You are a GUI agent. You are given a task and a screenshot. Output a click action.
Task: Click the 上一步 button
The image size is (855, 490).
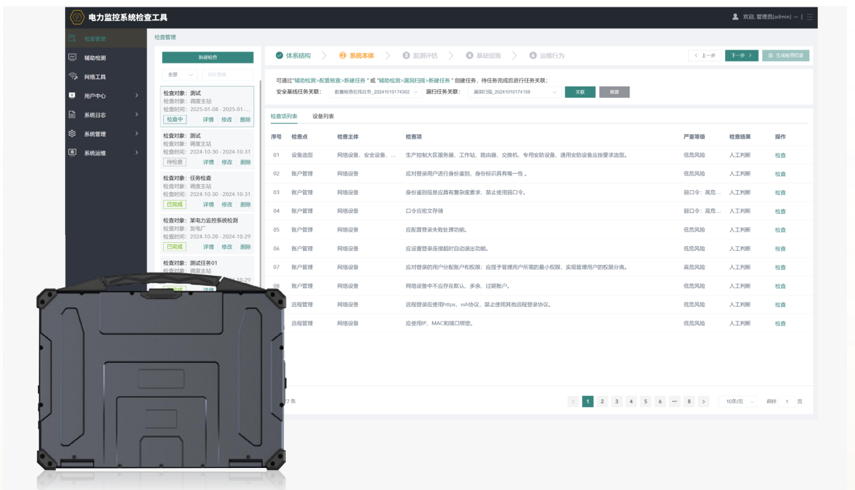(705, 56)
